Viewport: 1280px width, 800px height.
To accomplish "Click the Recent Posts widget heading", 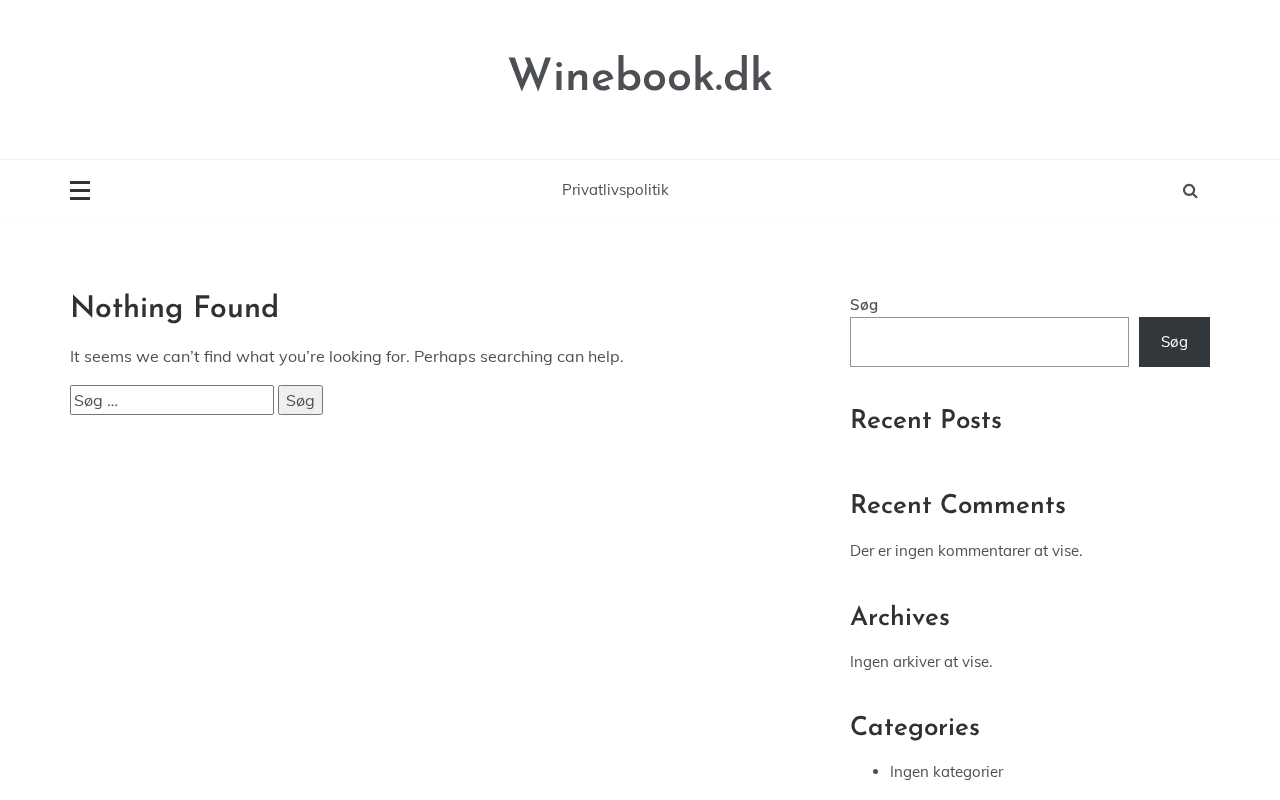I will click(926, 421).
